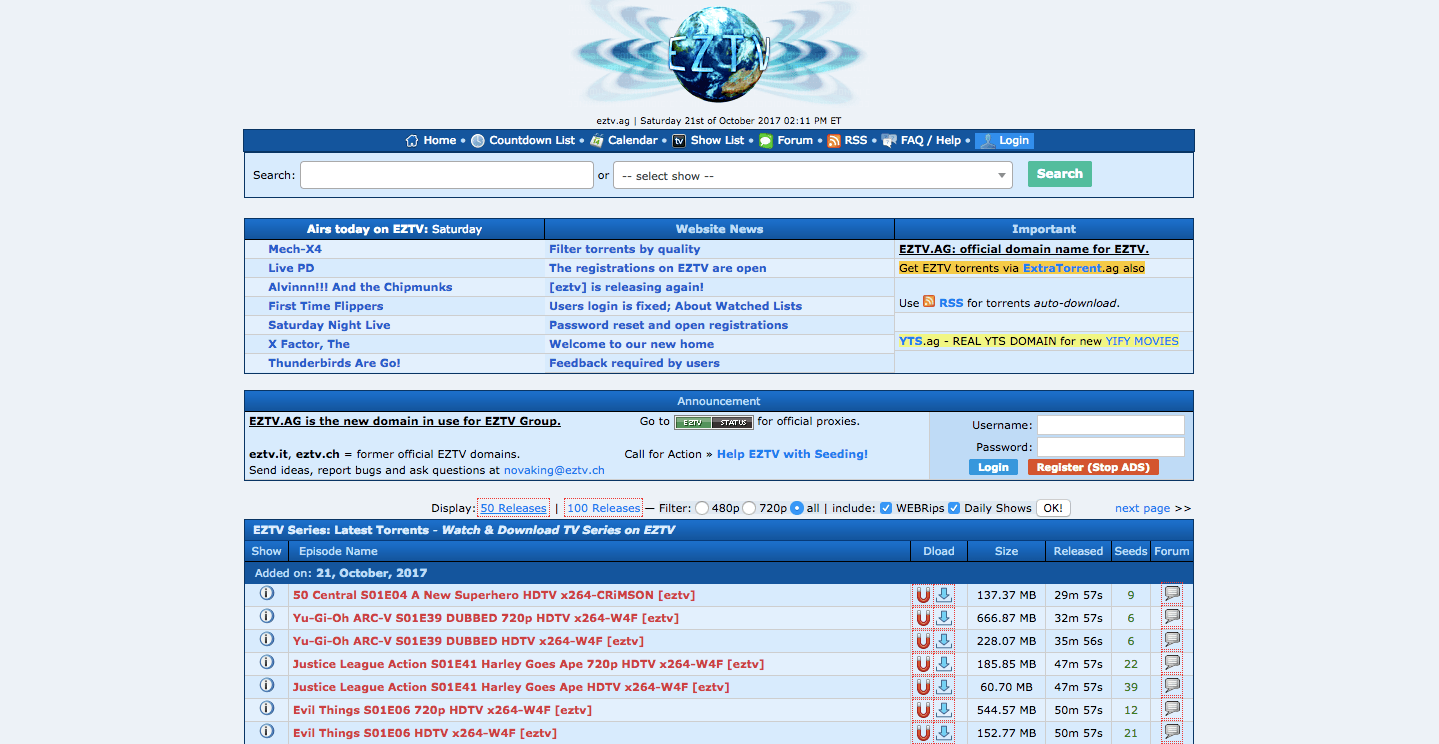Open 50 Central S01E04 episode link

click(x=494, y=595)
